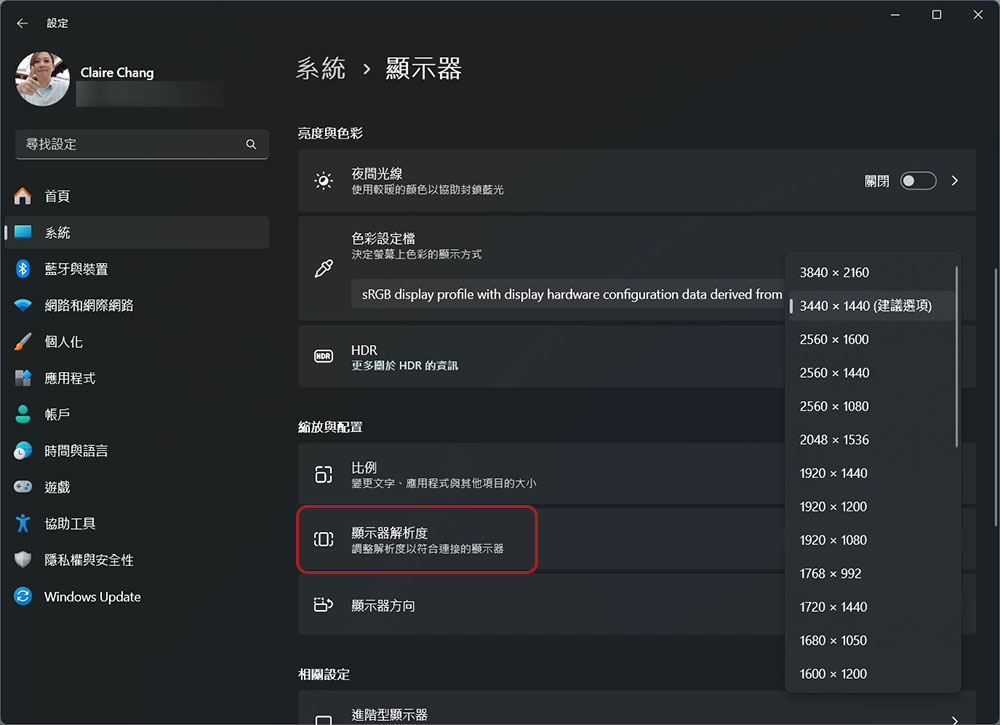Select 3440 × 1440 (建議選項) resolution

[871, 306]
